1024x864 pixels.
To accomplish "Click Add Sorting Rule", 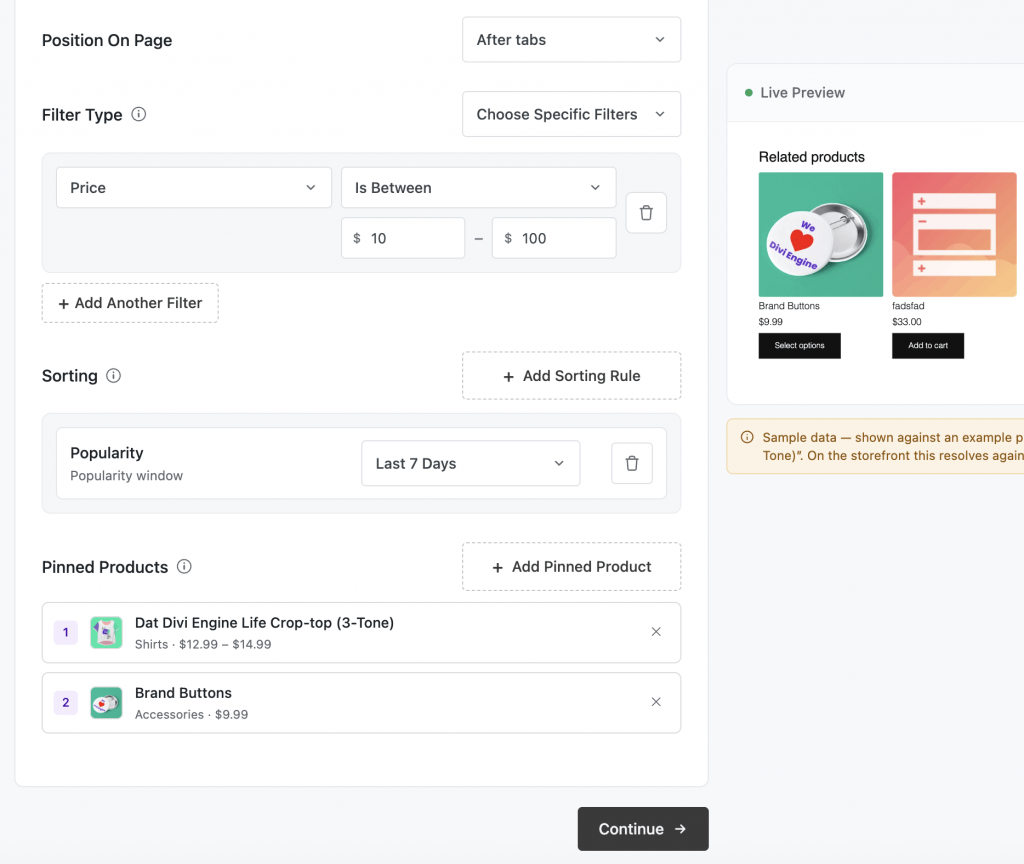I will pos(571,376).
